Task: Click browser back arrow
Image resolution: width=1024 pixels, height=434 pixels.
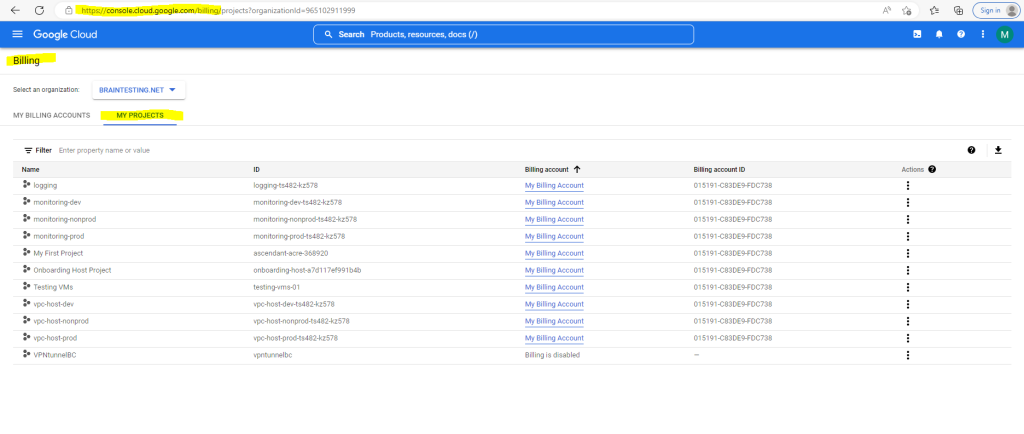Action: (x=16, y=10)
